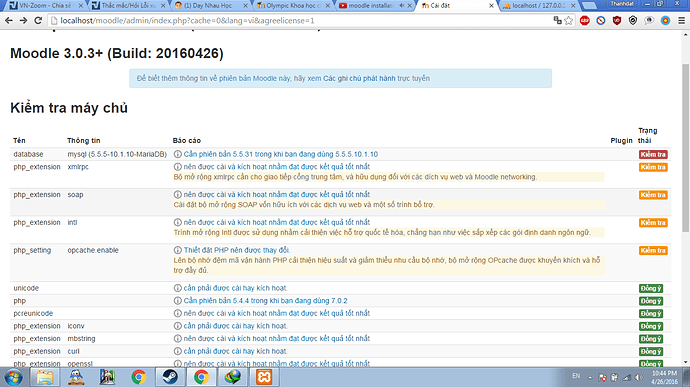The width and height of the screenshot is (690, 387).
Task: Click the orange Kiểm tra badge for soap
Action: pos(653,195)
